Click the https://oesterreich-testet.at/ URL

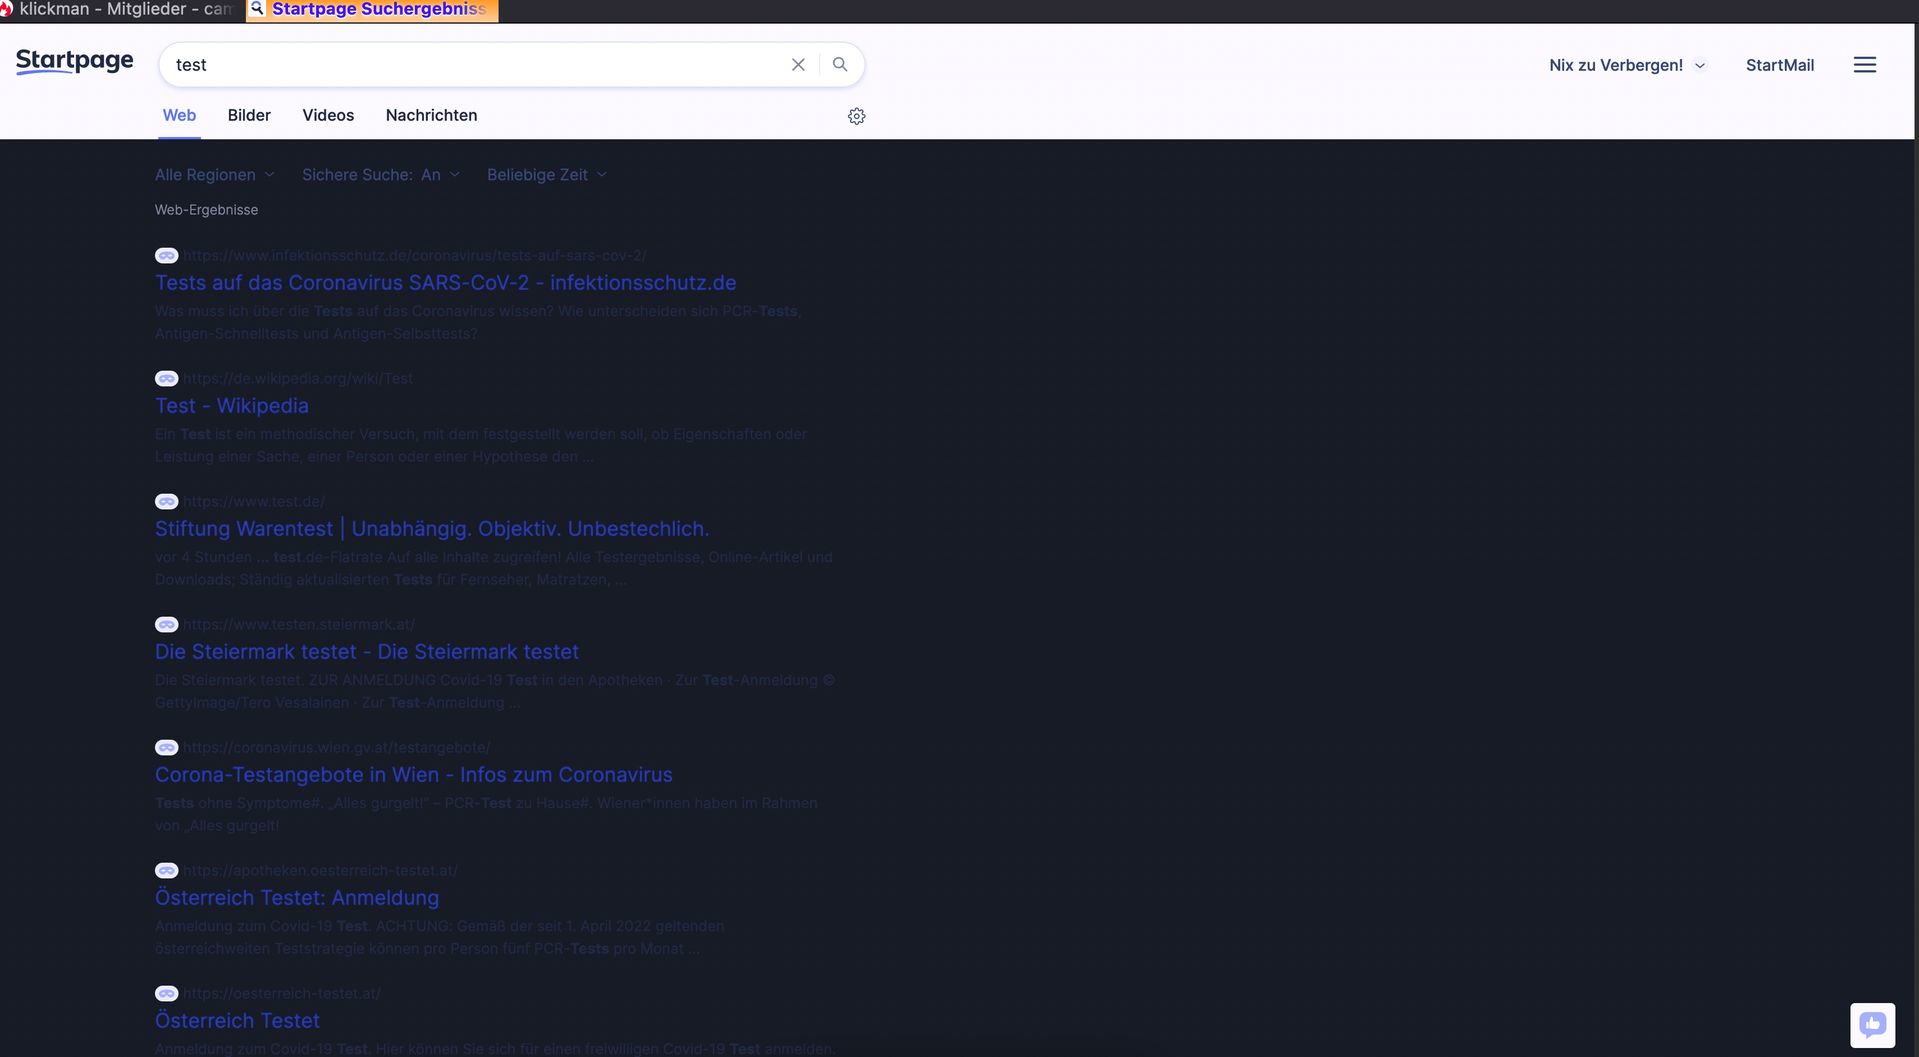[x=282, y=994]
